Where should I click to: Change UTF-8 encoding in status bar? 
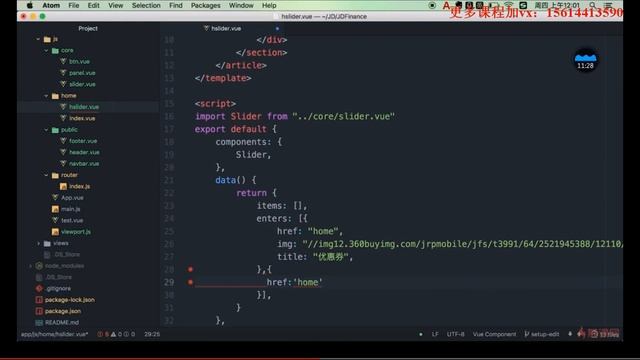[x=456, y=334]
